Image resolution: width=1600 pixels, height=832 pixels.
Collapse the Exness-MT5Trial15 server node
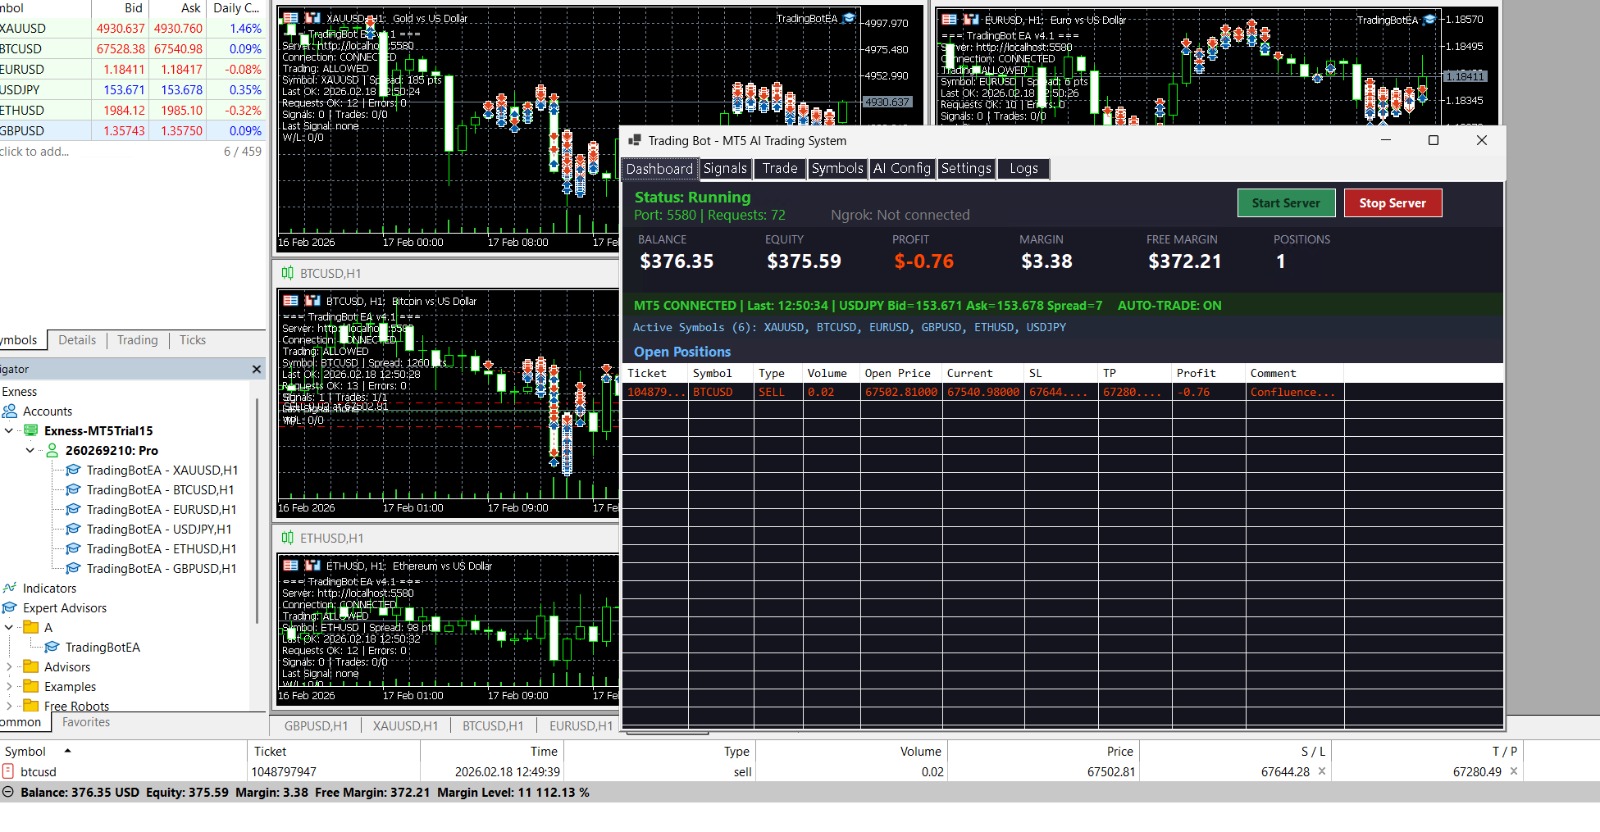pos(9,431)
